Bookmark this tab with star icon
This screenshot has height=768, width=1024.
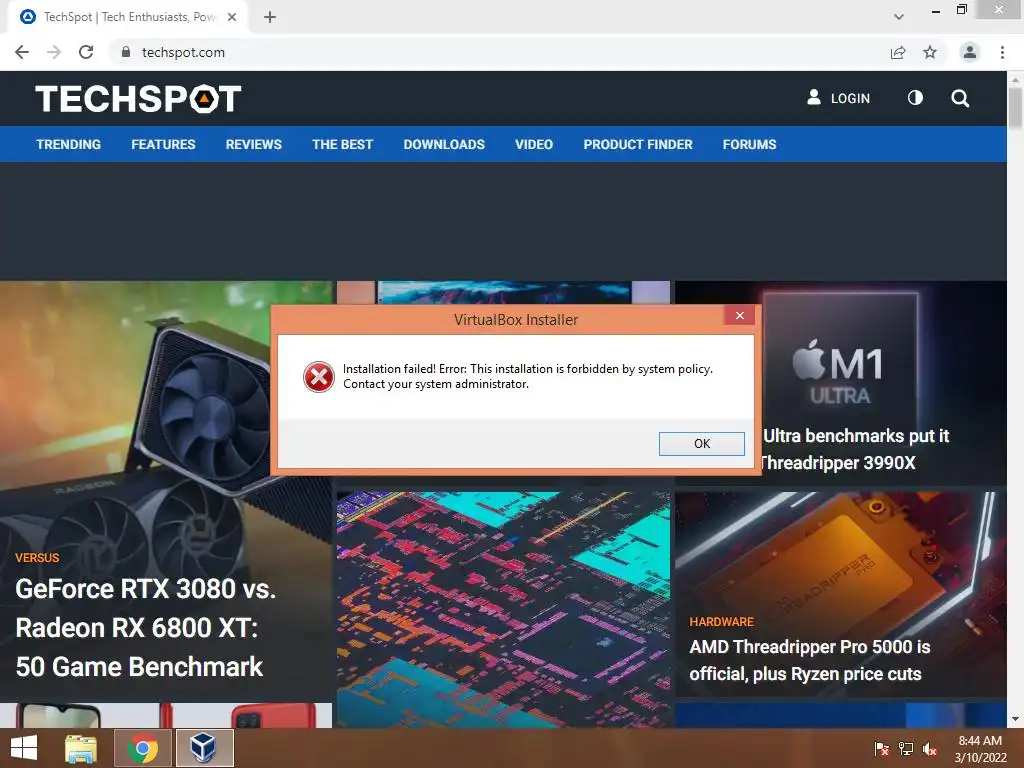pos(930,52)
